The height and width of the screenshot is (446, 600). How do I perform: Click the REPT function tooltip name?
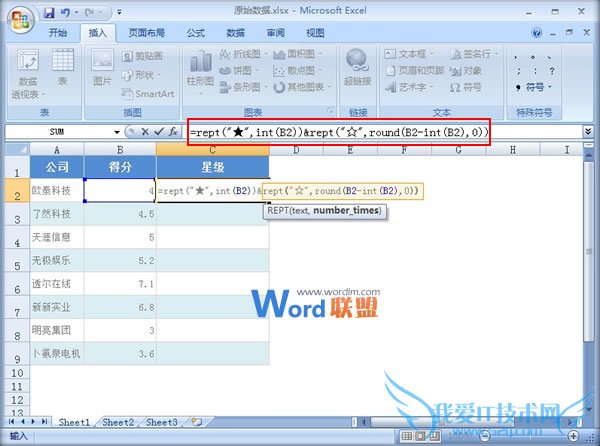coord(277,211)
